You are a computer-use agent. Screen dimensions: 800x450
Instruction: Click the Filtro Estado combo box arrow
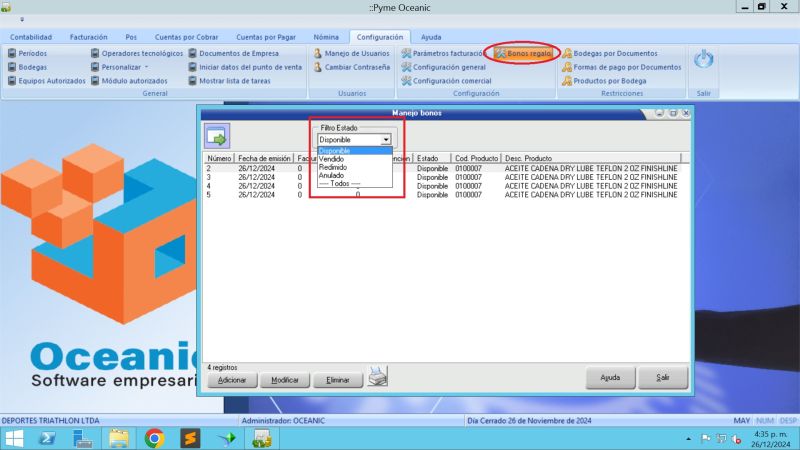tap(385, 140)
